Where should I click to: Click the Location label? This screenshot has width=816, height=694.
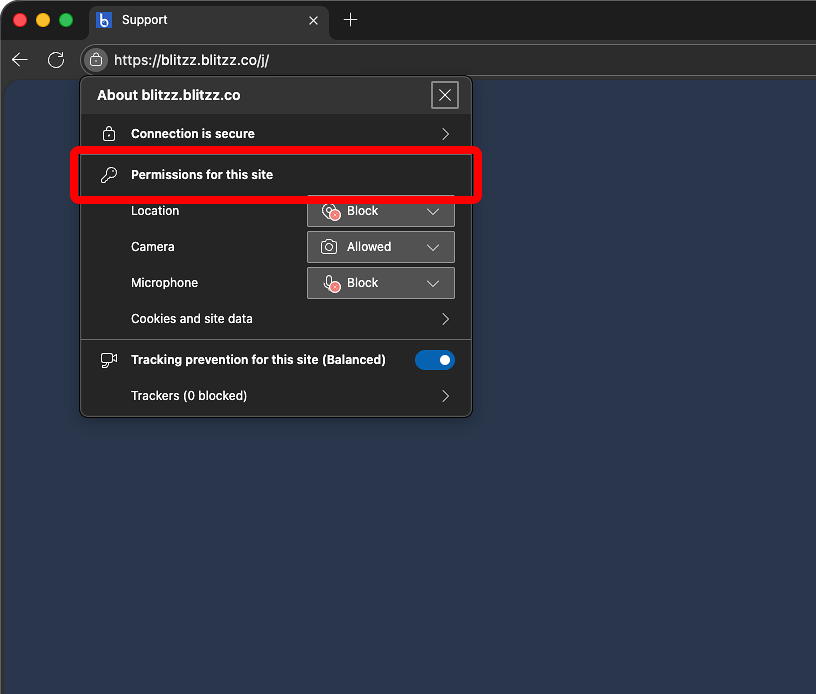click(x=155, y=211)
